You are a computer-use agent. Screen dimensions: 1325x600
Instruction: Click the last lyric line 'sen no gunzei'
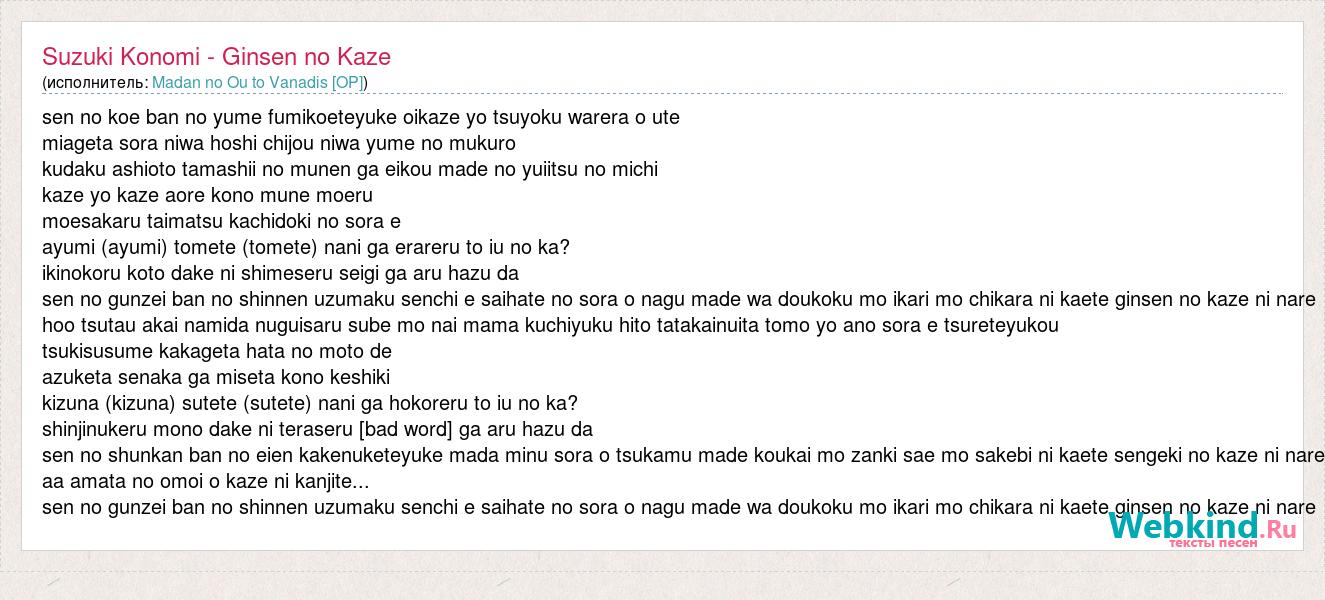click(x=679, y=507)
